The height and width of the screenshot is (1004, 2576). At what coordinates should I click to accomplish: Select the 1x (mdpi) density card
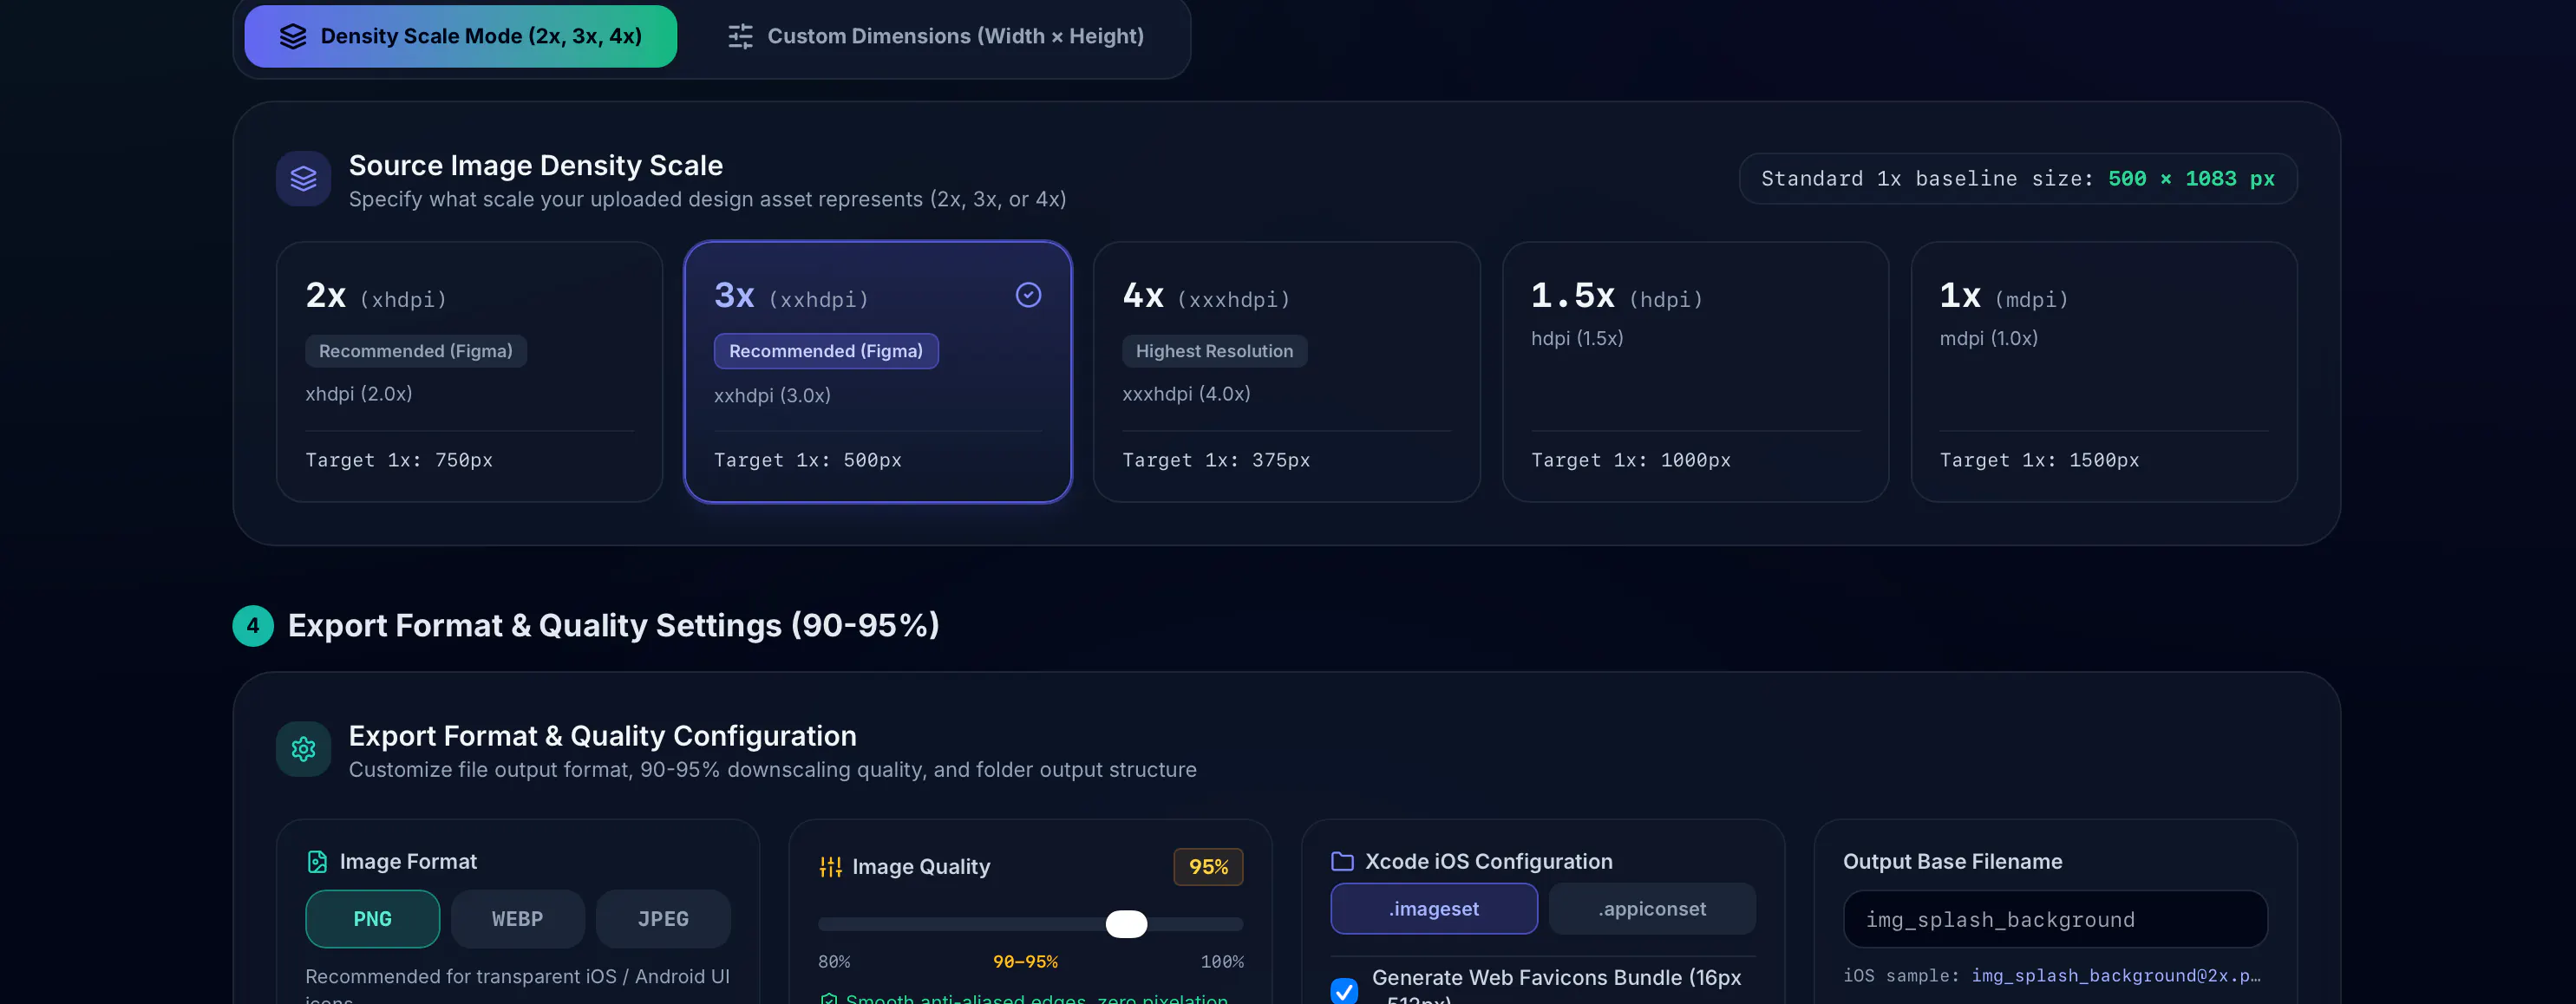click(x=2104, y=372)
